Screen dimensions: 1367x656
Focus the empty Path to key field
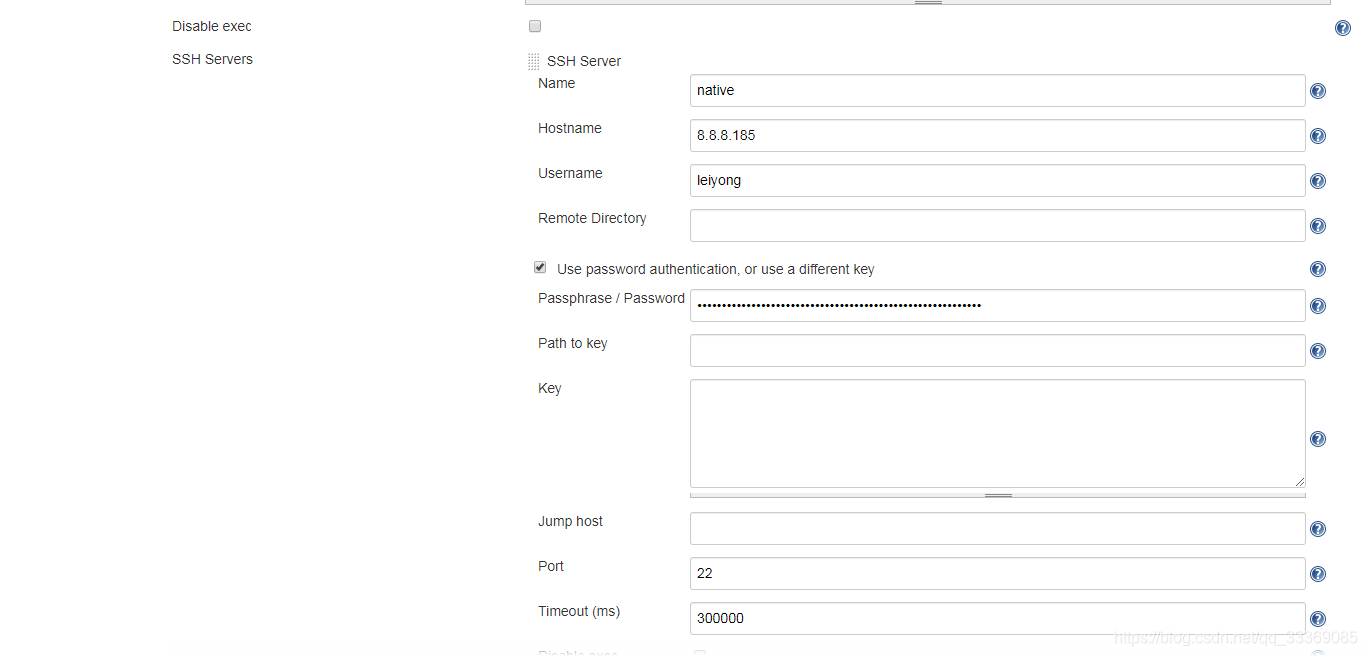click(997, 350)
